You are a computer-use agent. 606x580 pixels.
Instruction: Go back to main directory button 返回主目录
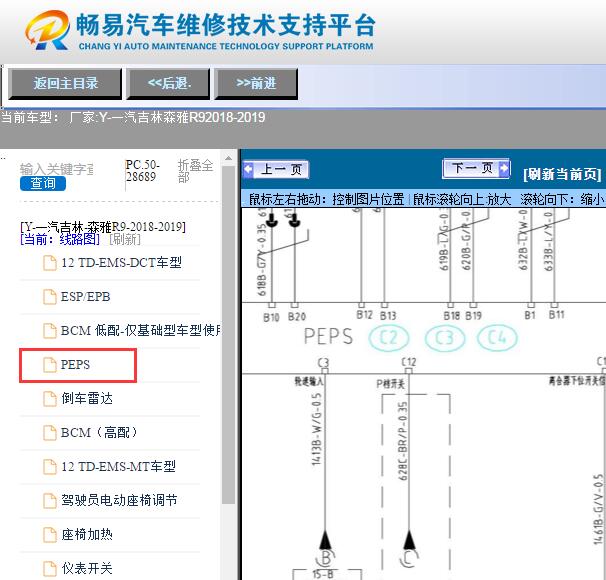tap(65, 83)
